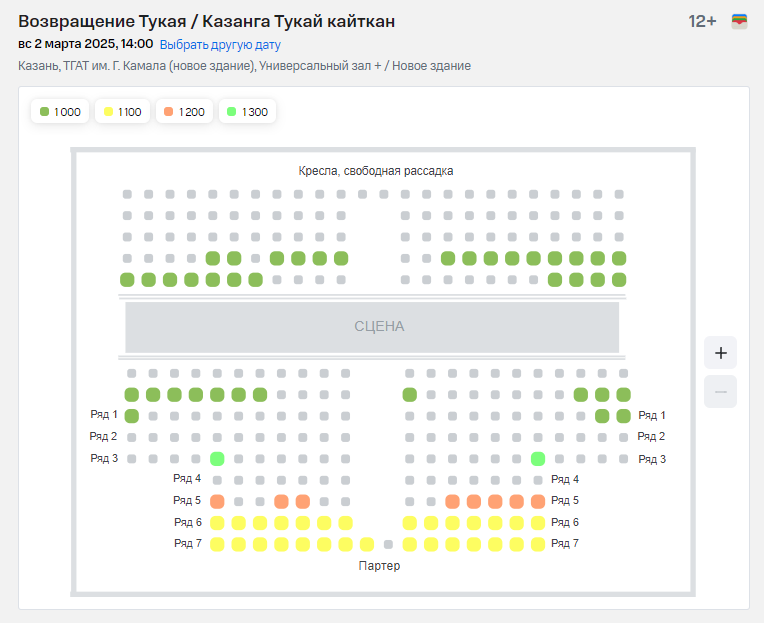Image resolution: width=764 pixels, height=623 pixels.
Task: Toggle the 1000 price filter chip
Action: pyautogui.click(x=60, y=112)
